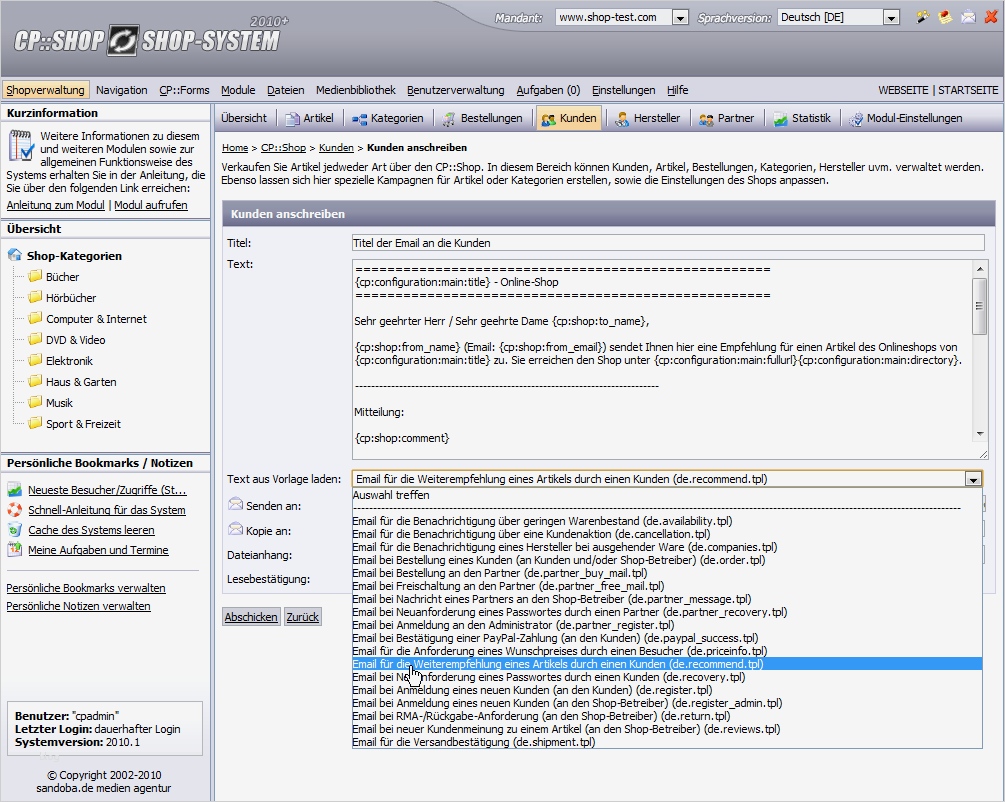Image resolution: width=1005 pixels, height=802 pixels.
Task: Switch to the Übersicht tab
Action: click(x=244, y=118)
